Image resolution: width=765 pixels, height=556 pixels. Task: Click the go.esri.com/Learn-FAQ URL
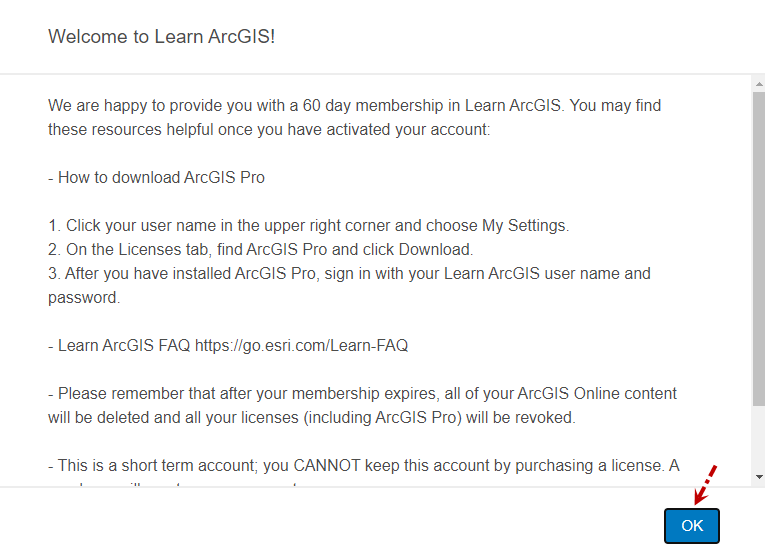click(301, 346)
